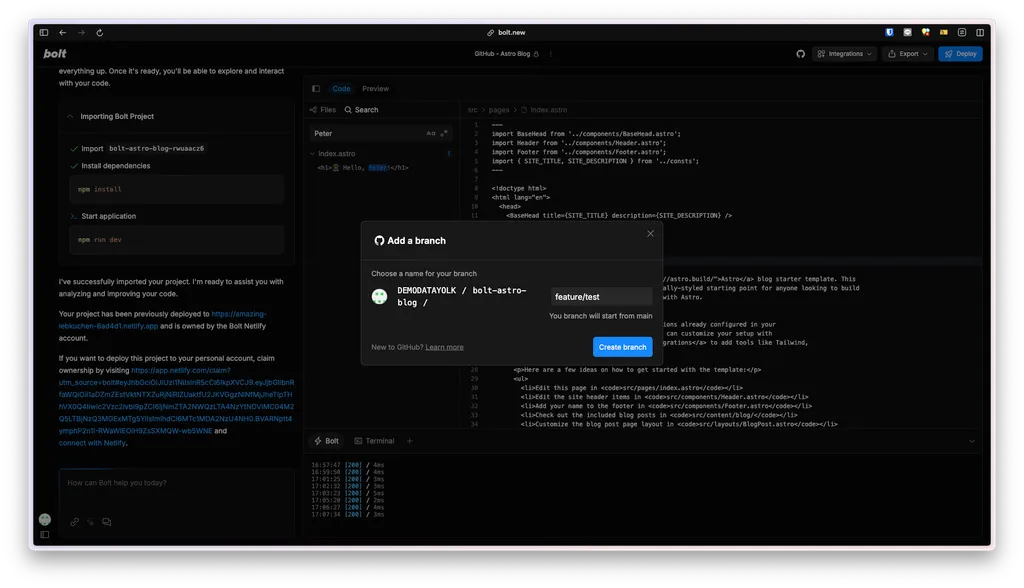Close the Add a branch dialog

coord(650,233)
